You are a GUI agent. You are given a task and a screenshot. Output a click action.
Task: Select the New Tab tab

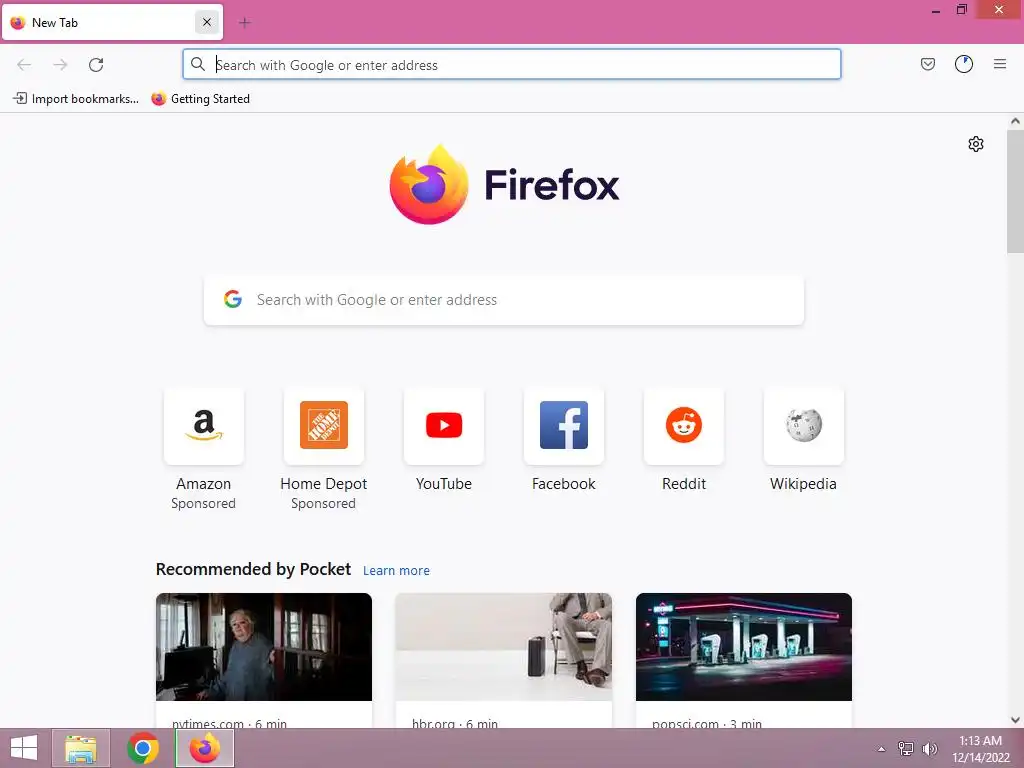click(112, 22)
